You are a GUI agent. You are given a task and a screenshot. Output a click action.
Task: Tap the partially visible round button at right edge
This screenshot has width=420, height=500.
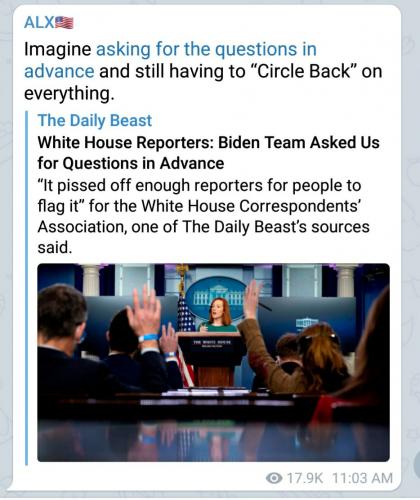416,463
